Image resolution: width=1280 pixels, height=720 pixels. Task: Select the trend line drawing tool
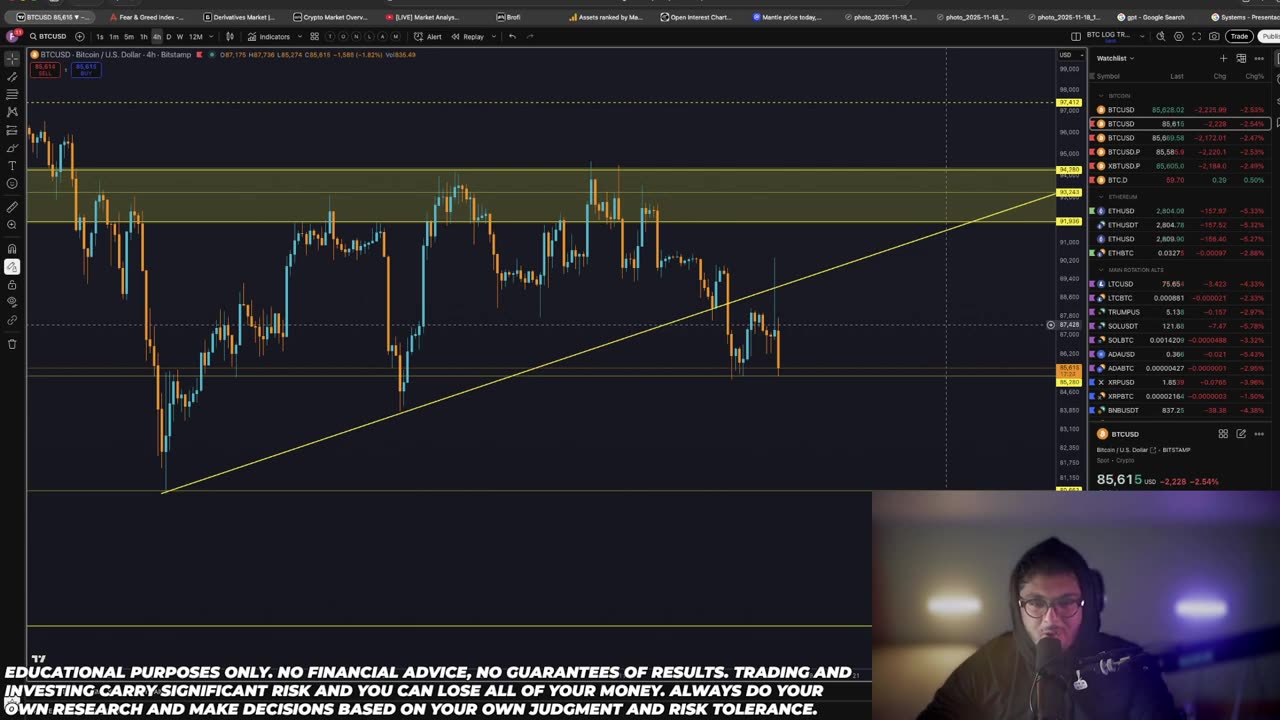point(12,77)
